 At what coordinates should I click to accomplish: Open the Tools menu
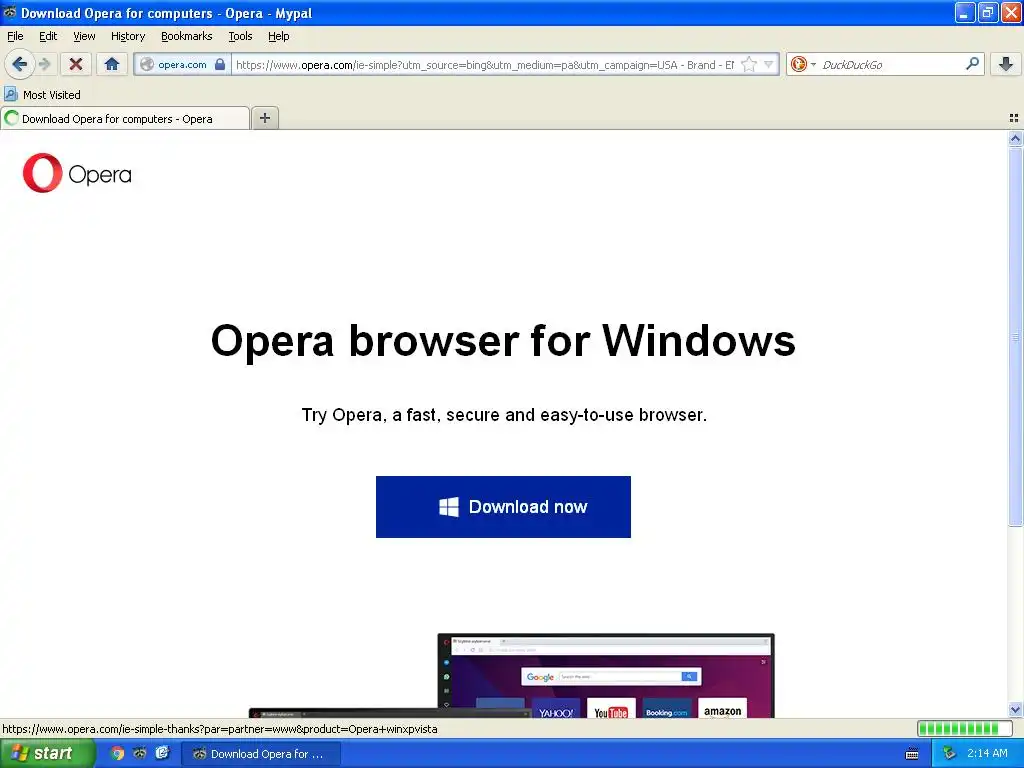pyautogui.click(x=240, y=36)
